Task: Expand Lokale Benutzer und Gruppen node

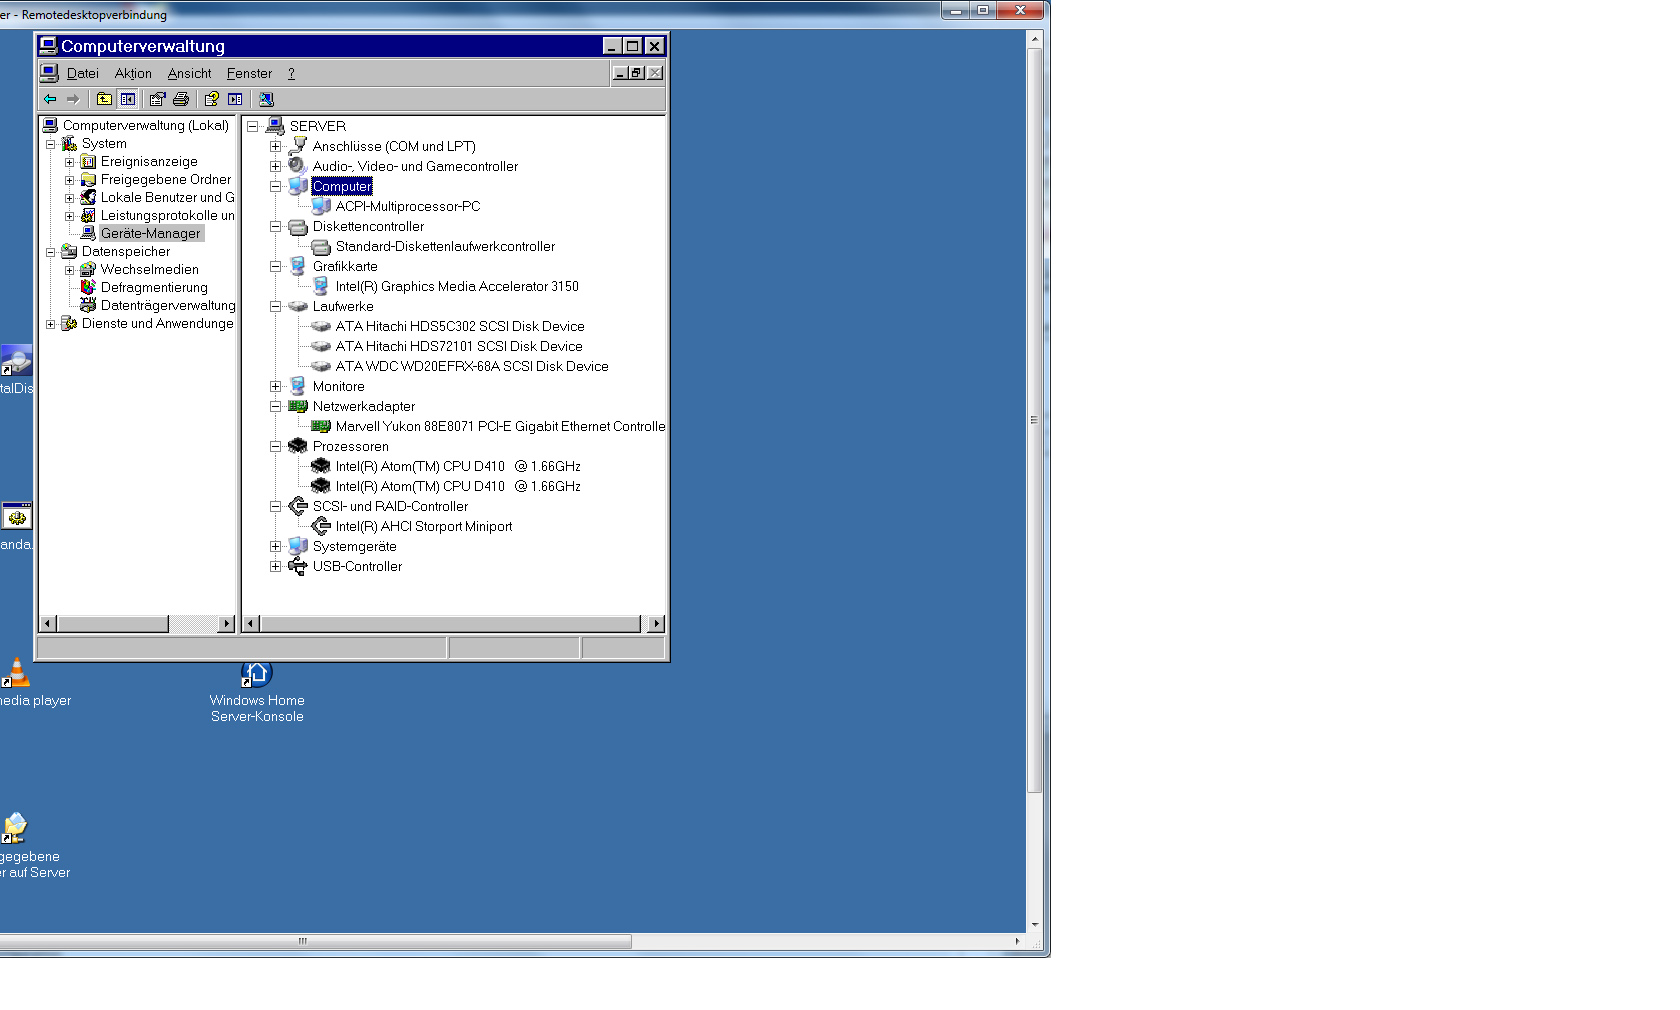Action: pos(69,198)
